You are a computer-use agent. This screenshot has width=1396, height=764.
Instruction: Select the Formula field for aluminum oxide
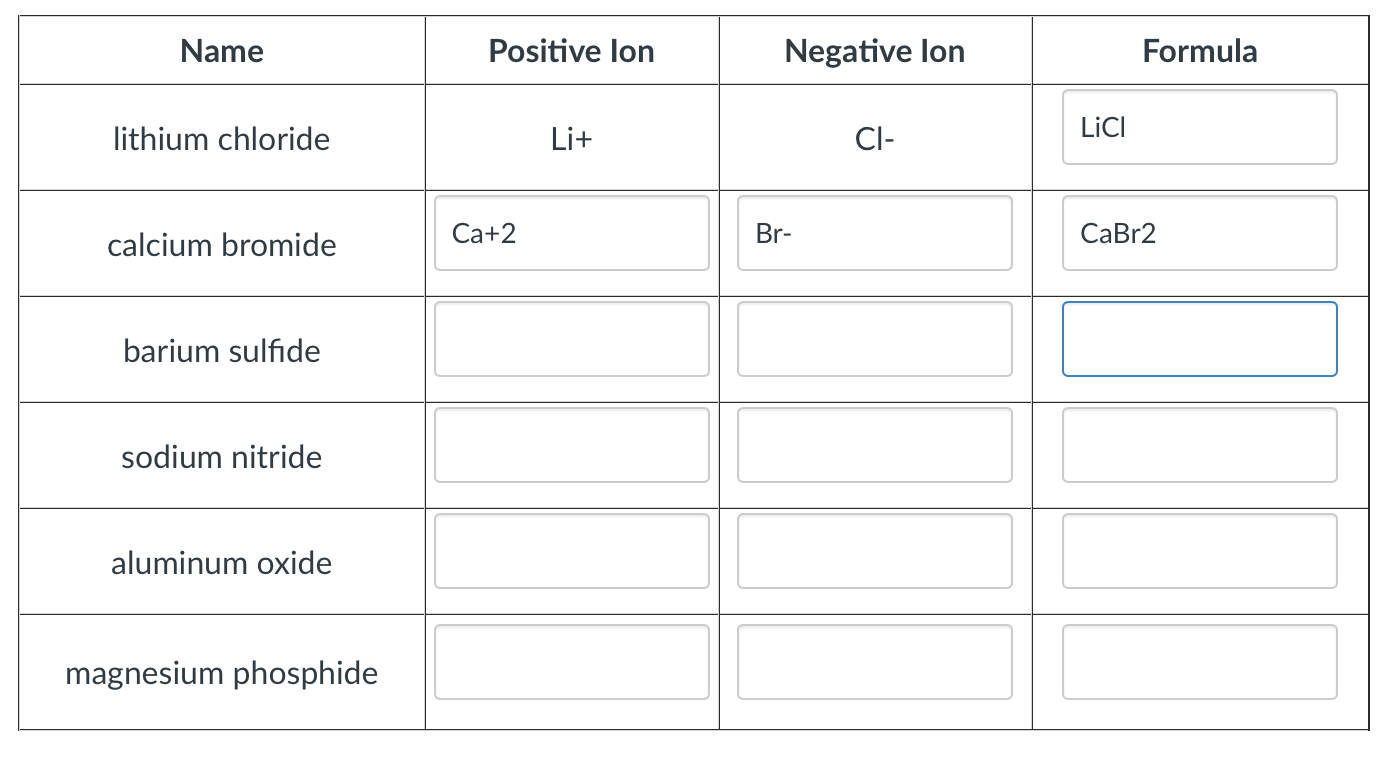coord(1199,551)
